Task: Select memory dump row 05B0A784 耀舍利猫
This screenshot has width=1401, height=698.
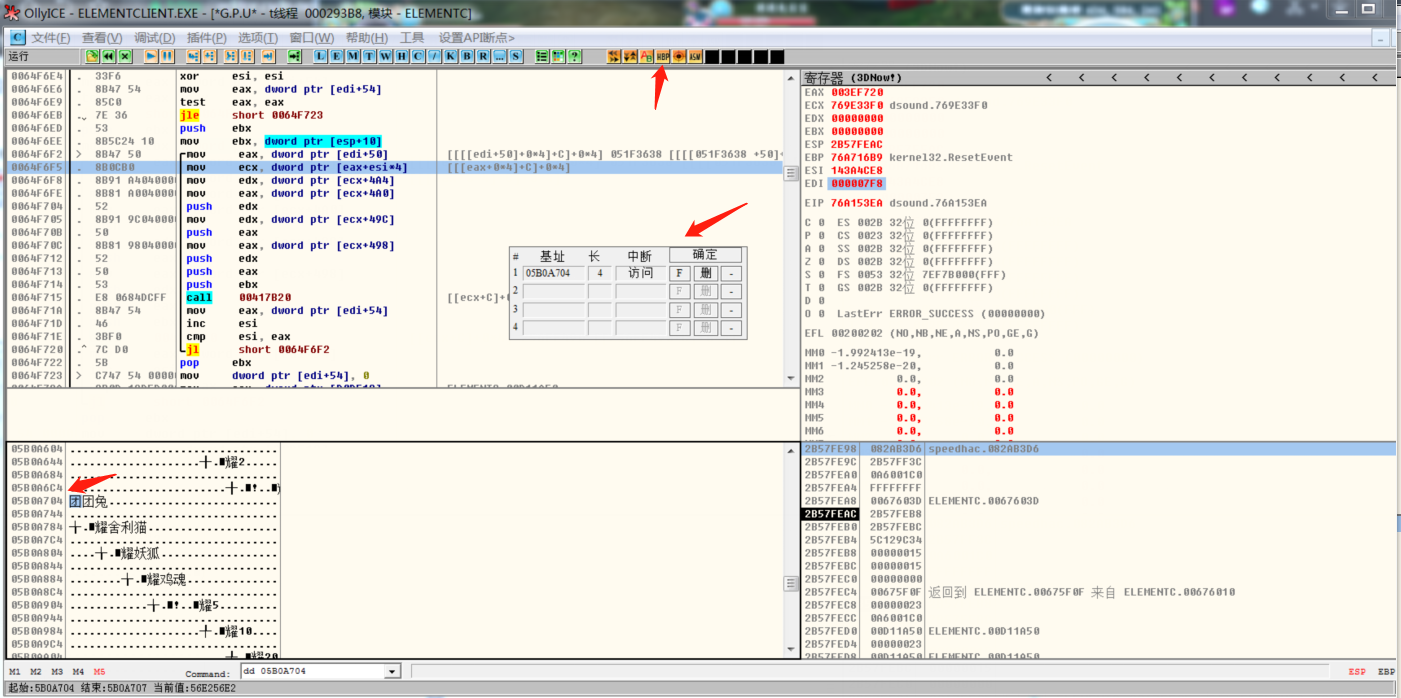Action: pyautogui.click(x=143, y=527)
